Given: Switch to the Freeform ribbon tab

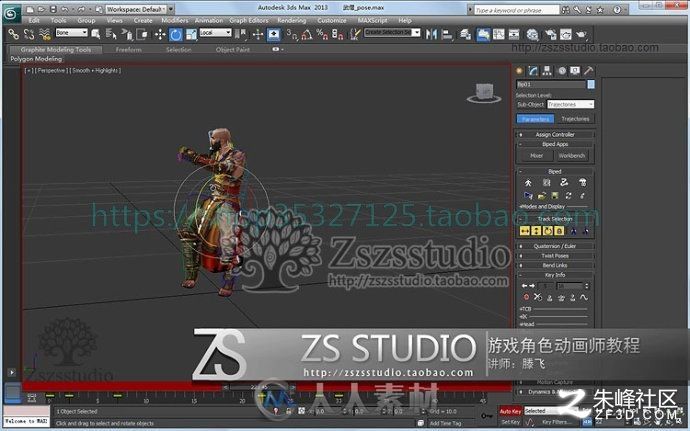Looking at the screenshot, I should (128, 50).
